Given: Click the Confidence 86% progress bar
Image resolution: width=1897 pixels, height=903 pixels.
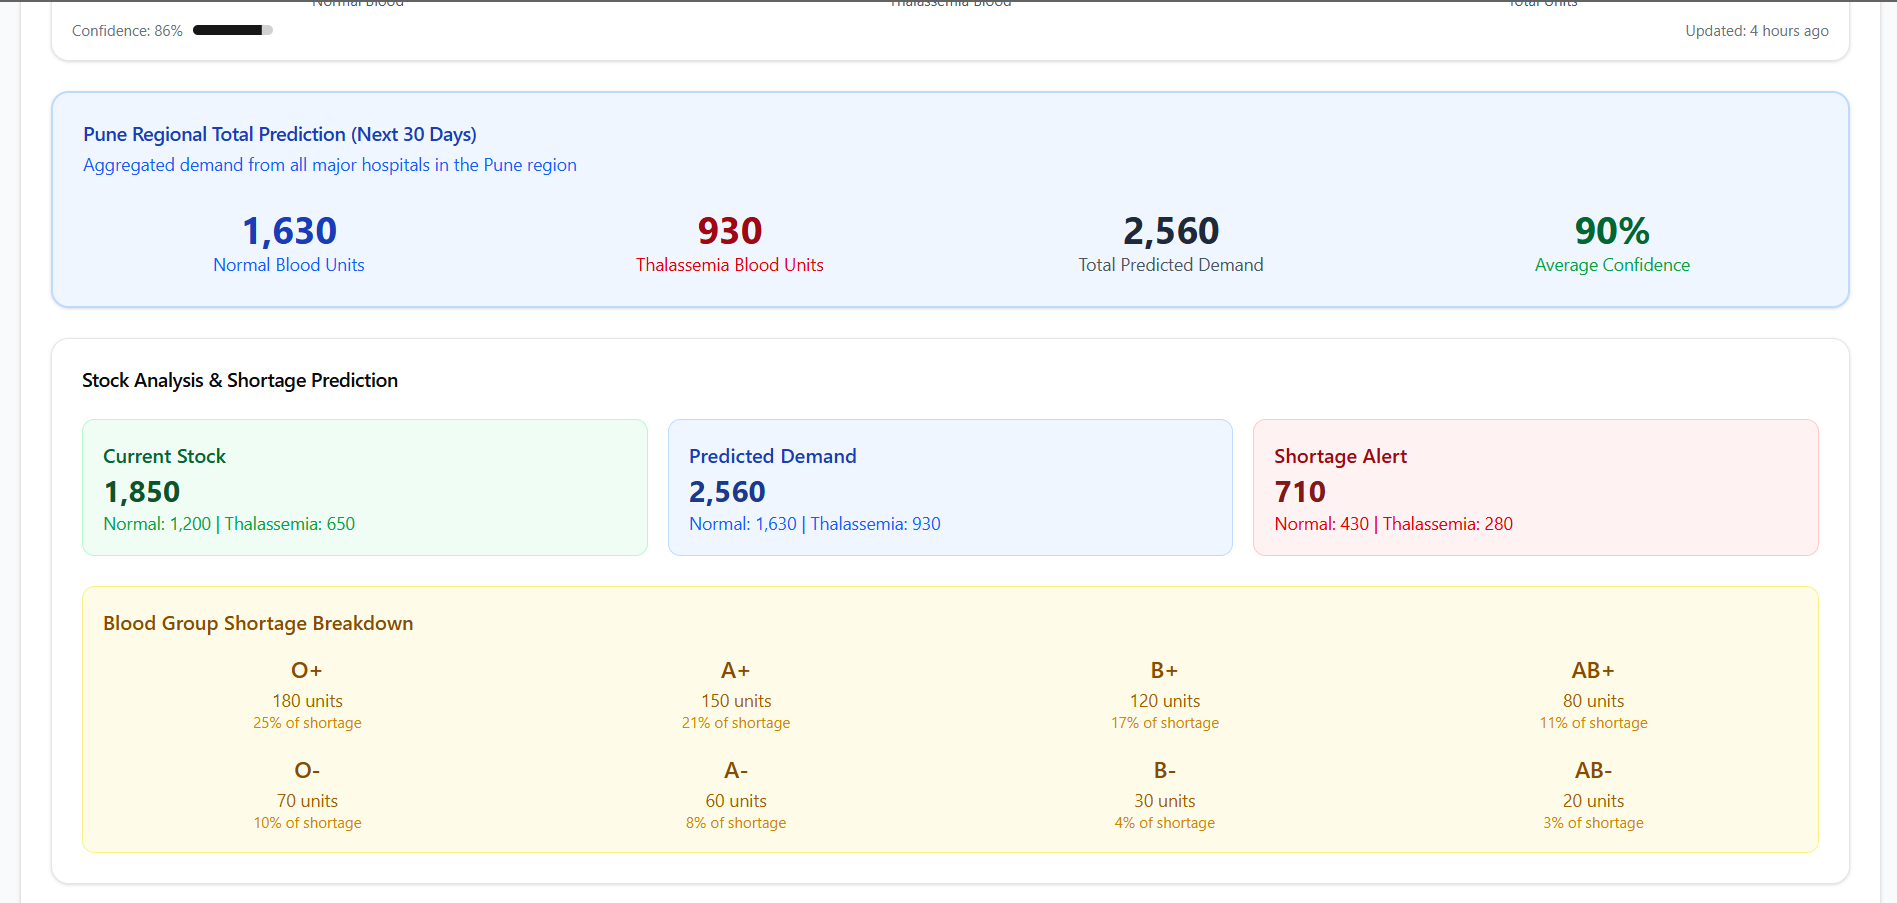Looking at the screenshot, I should click(232, 30).
